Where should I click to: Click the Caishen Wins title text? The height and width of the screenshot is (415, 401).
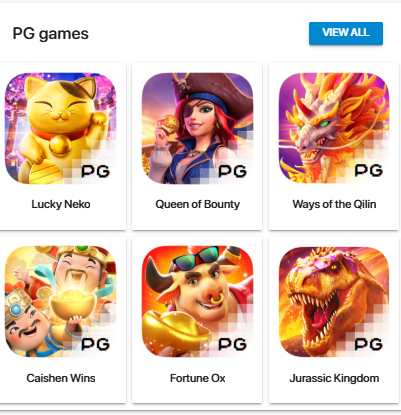61,378
